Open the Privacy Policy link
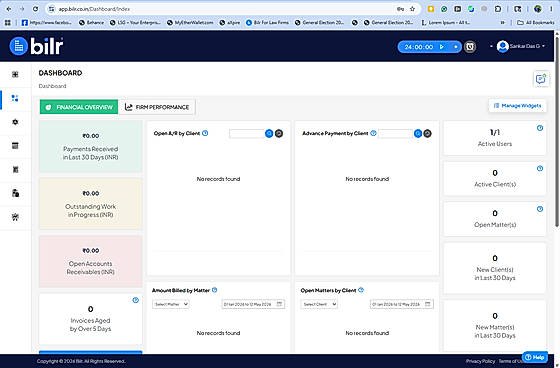Screen dimensions: 560x368 click(480, 361)
